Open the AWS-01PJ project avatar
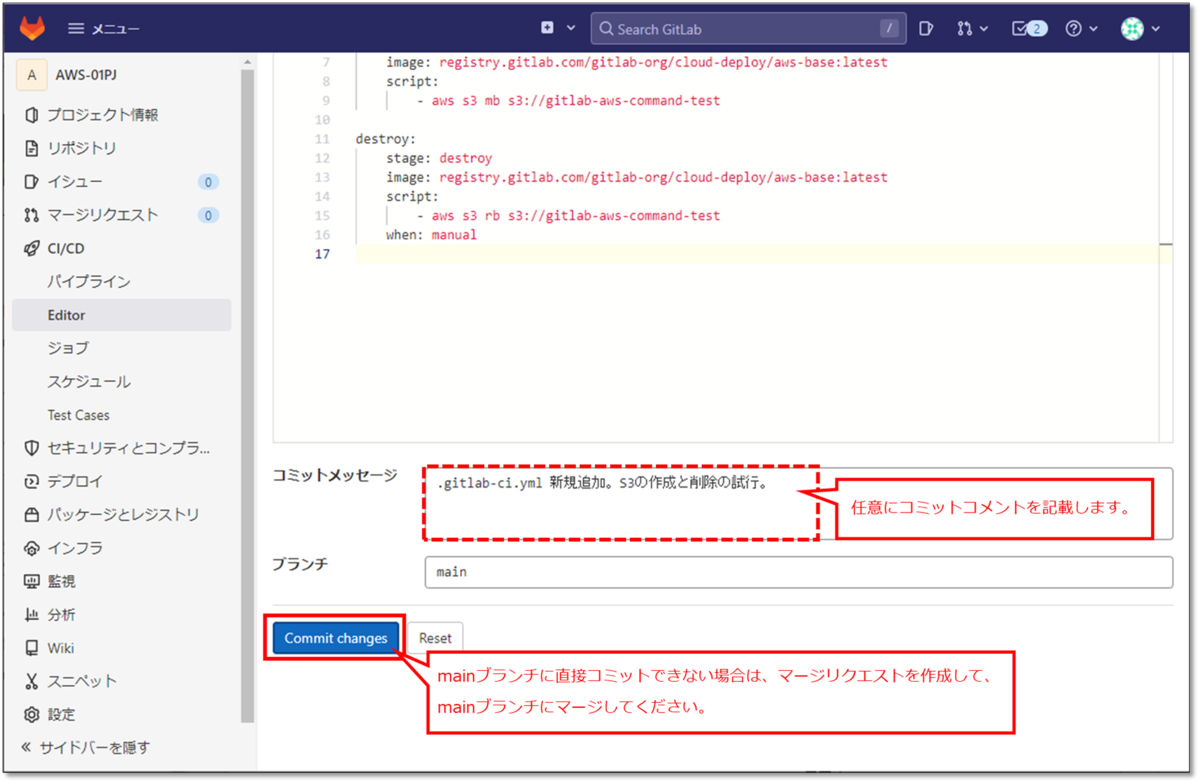1200x783 pixels. click(x=32, y=75)
